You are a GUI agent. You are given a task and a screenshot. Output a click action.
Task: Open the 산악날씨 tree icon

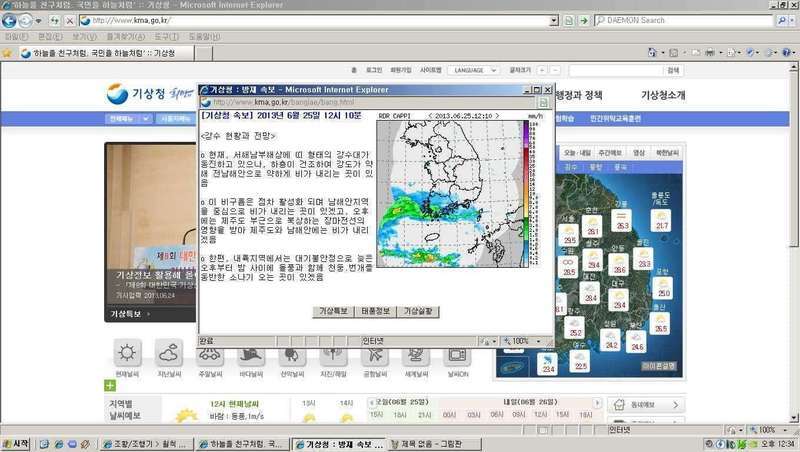tap(292, 357)
